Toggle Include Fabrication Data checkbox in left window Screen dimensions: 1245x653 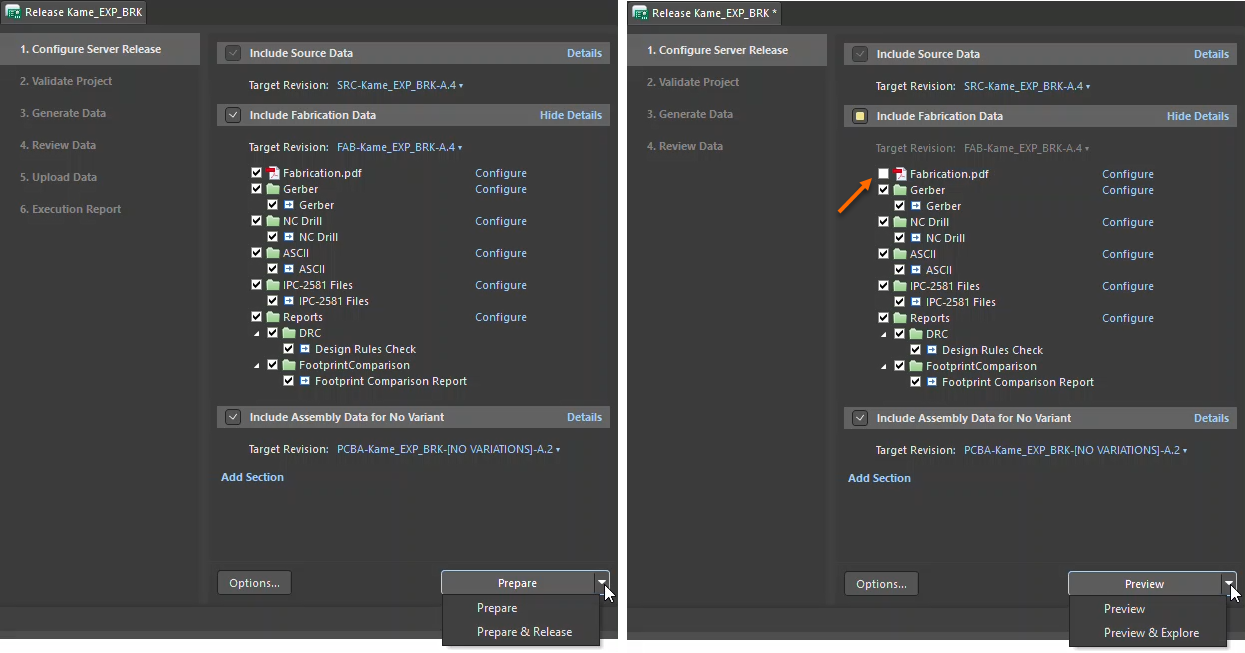click(x=233, y=115)
